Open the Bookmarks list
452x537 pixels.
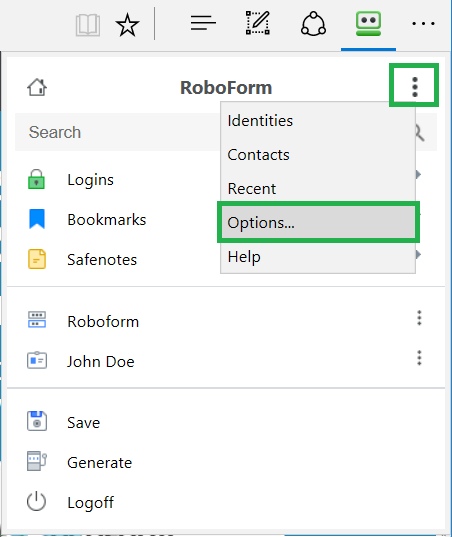[107, 220]
